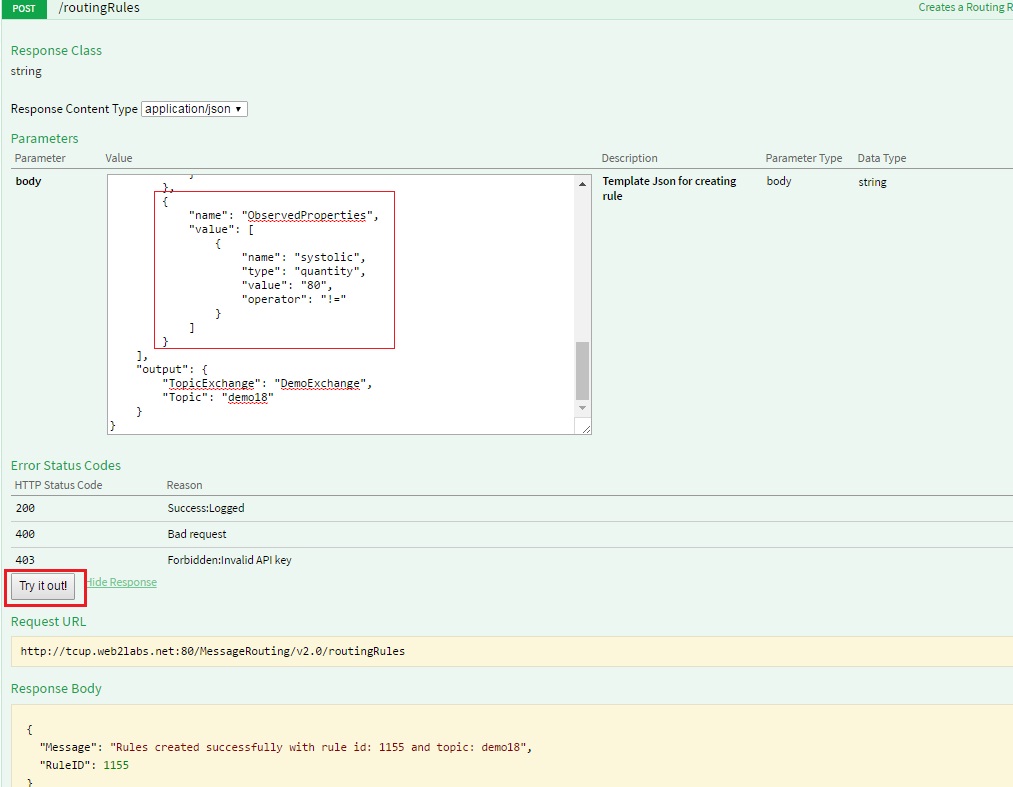This screenshot has width=1013, height=787.
Task: Click the 200 status code row
Action: pos(512,509)
